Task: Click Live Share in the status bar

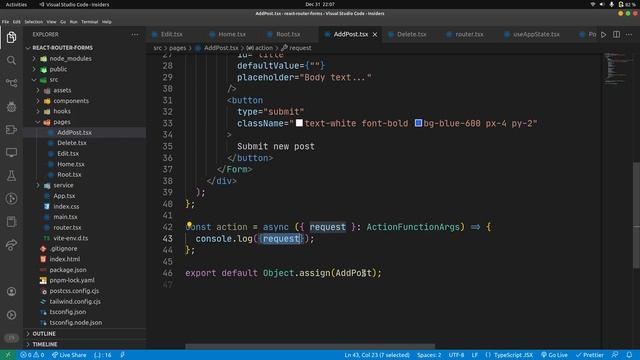Action: point(69,355)
